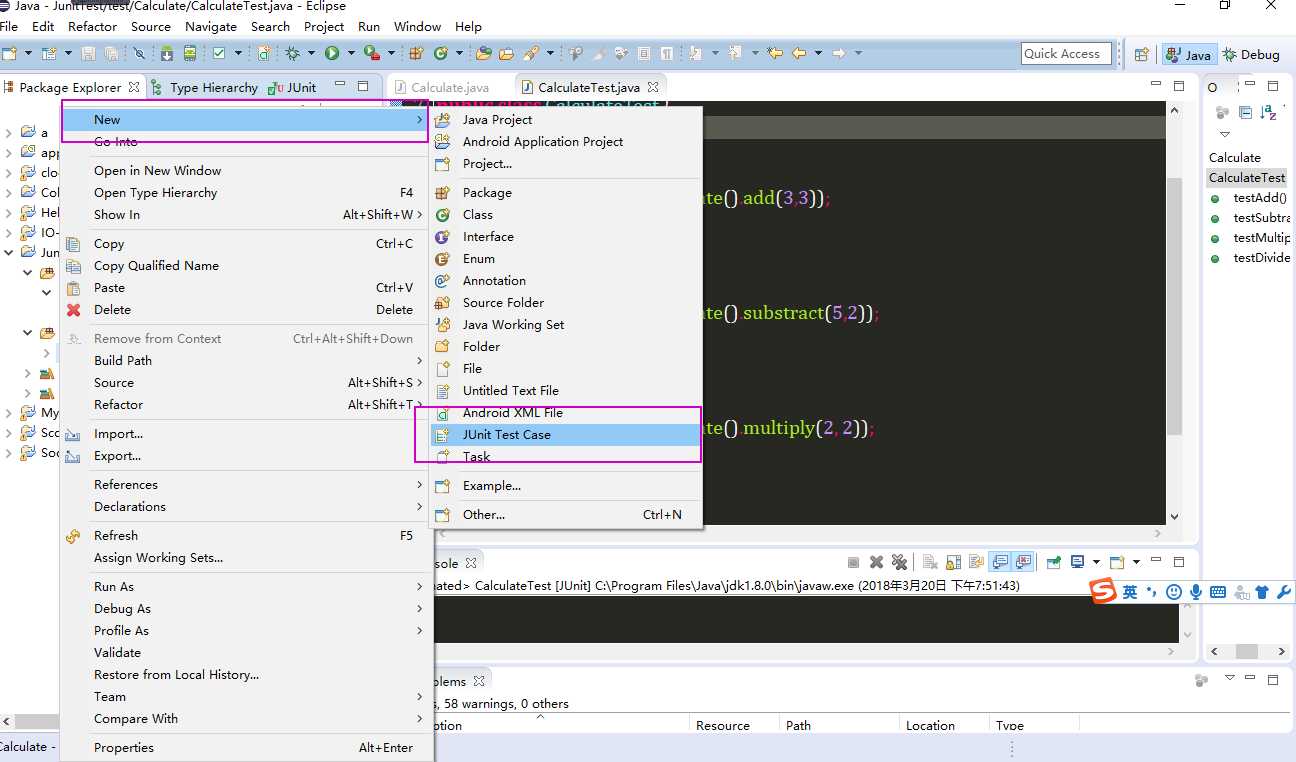Click the Open Task folder toolbar icon
Screen dimensions: 1296x762
tap(506, 53)
